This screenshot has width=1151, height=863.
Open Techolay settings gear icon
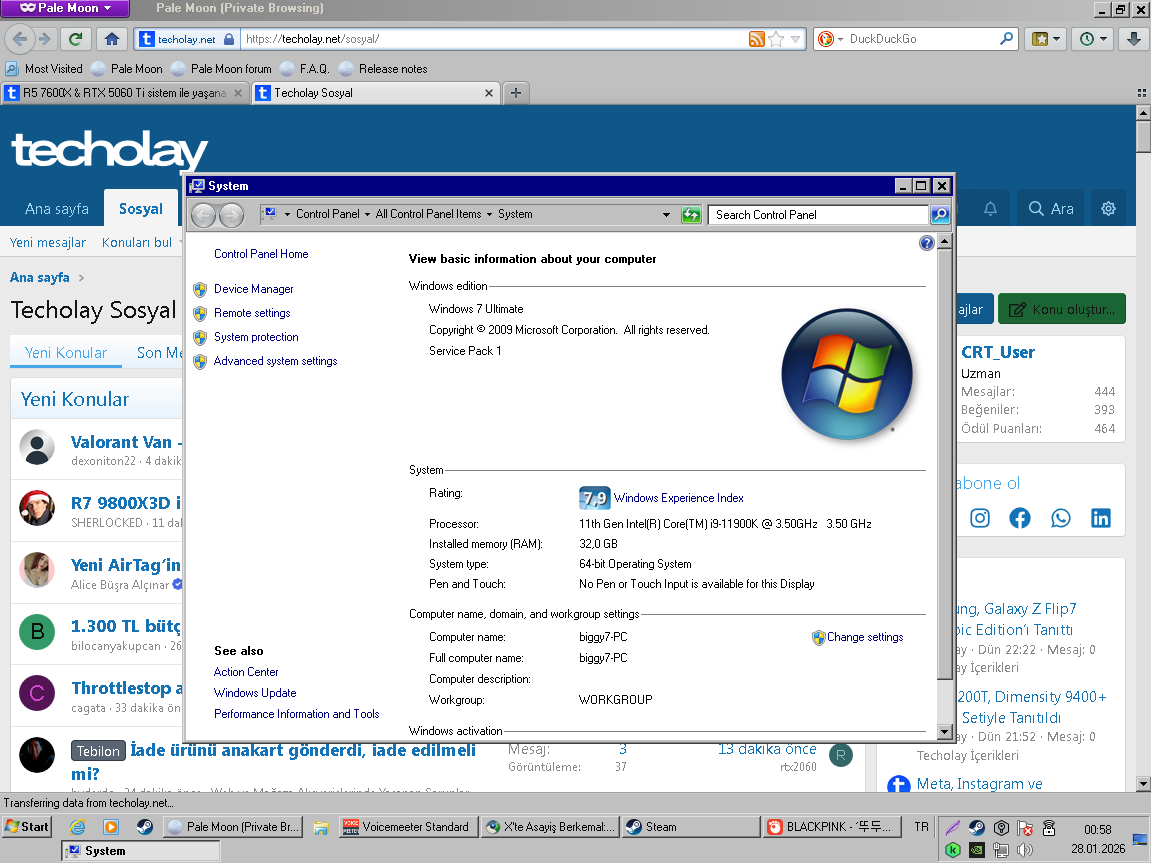[x=1108, y=208]
